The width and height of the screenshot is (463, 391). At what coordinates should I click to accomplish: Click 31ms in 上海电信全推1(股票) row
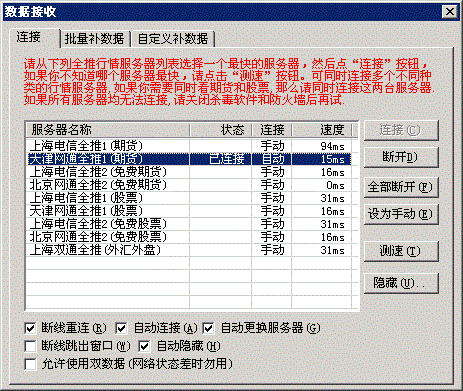pos(332,198)
